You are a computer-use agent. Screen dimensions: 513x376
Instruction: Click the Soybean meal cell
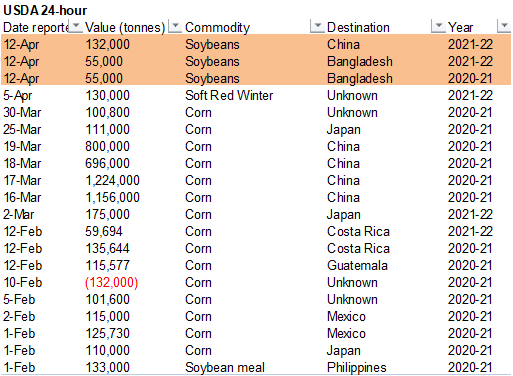click(x=225, y=368)
